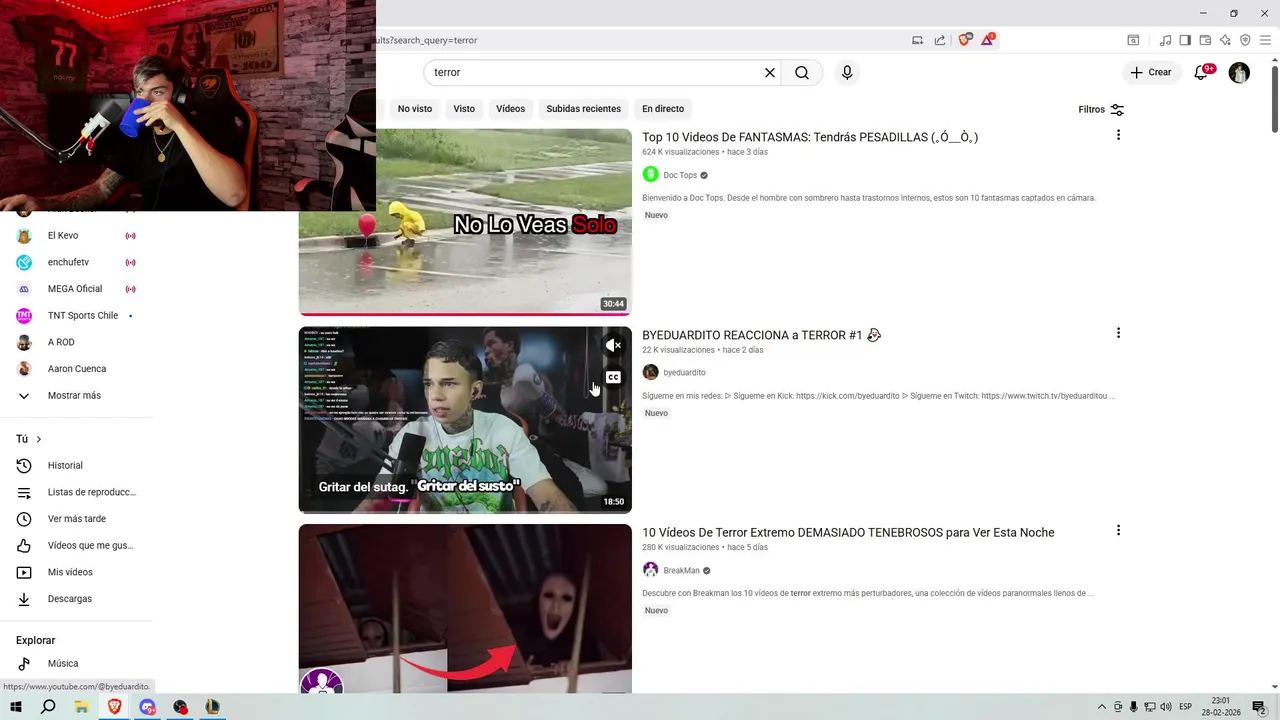1280x720 pixels.
Task: Open YouTube notifications bell
Action: click(x=1203, y=72)
